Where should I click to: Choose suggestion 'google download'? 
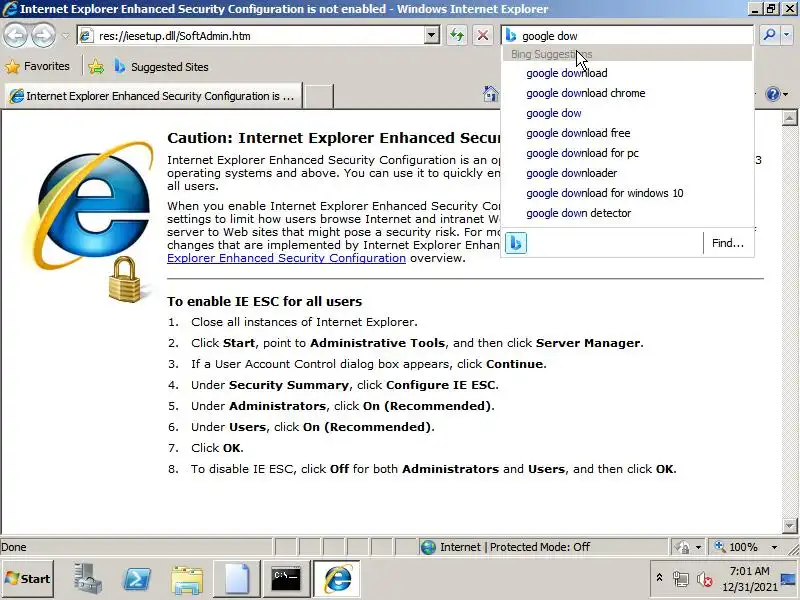pyautogui.click(x=627, y=73)
